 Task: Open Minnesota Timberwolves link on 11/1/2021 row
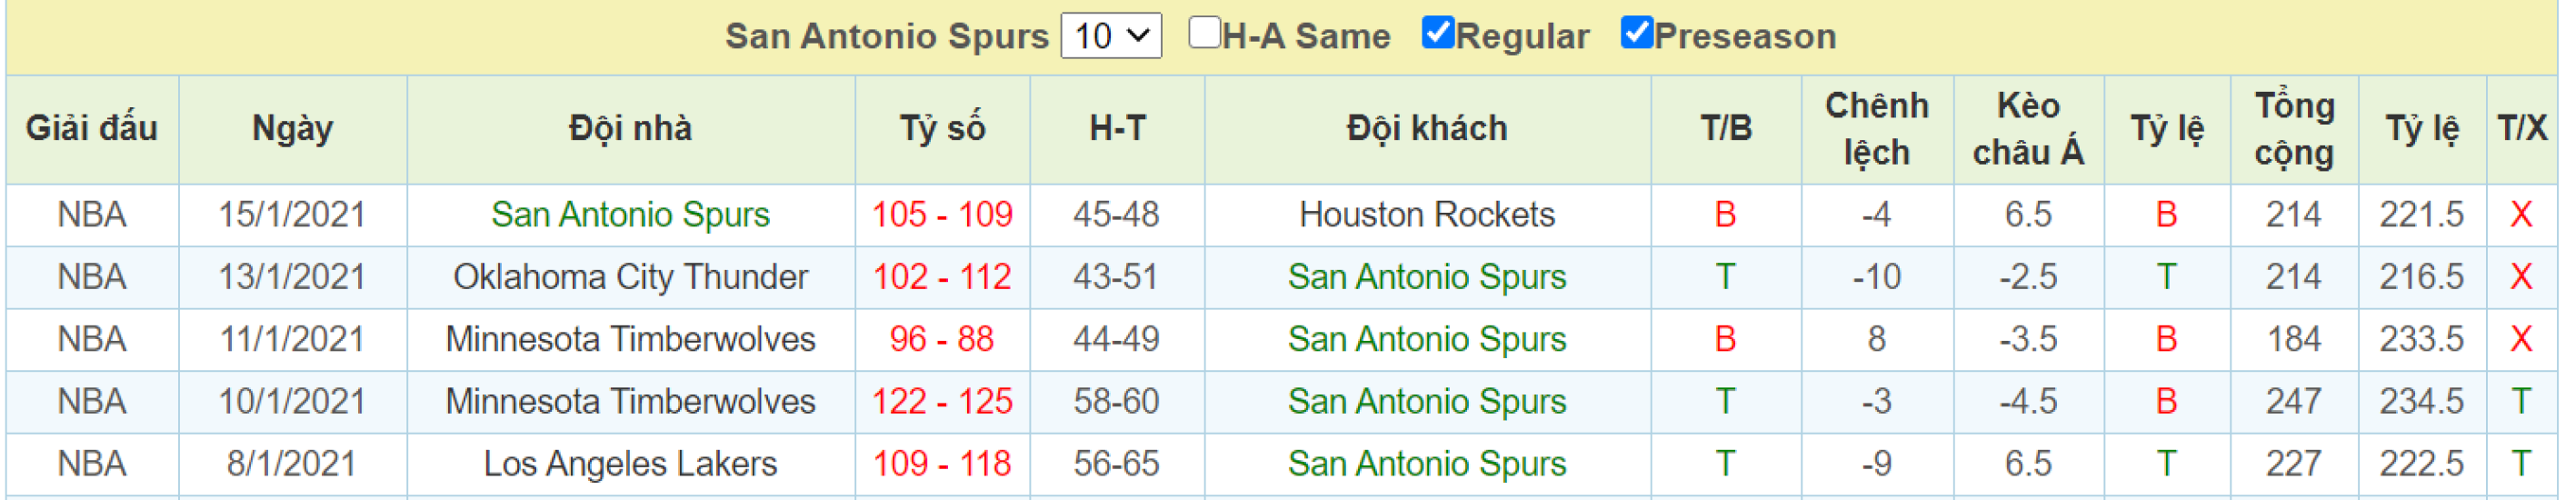pyautogui.click(x=630, y=339)
